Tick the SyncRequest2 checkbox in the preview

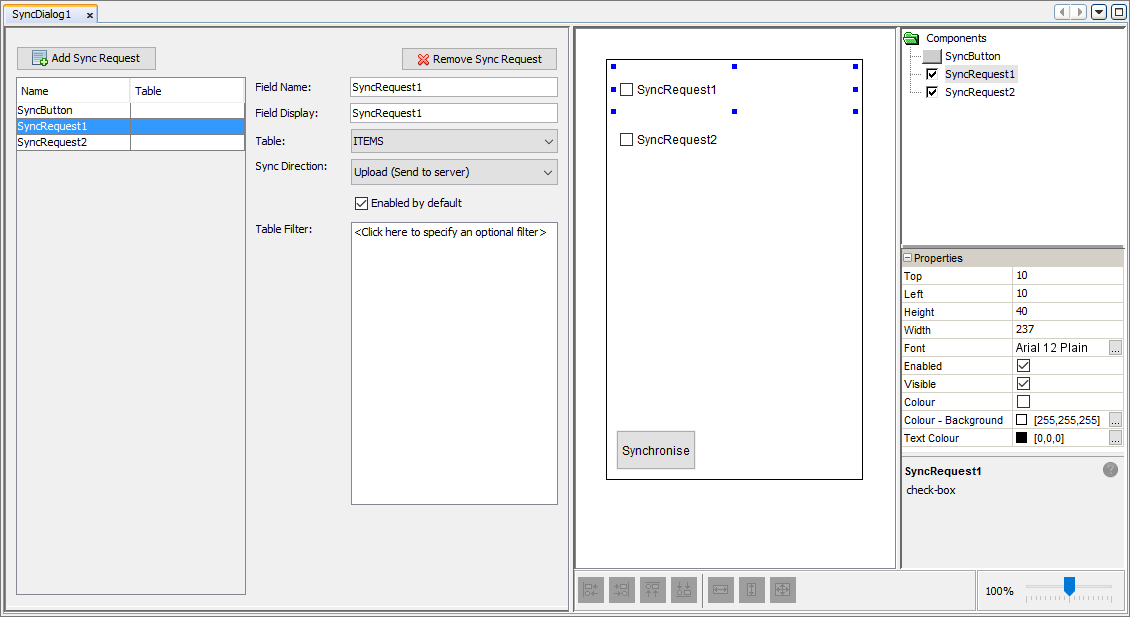tap(627, 140)
